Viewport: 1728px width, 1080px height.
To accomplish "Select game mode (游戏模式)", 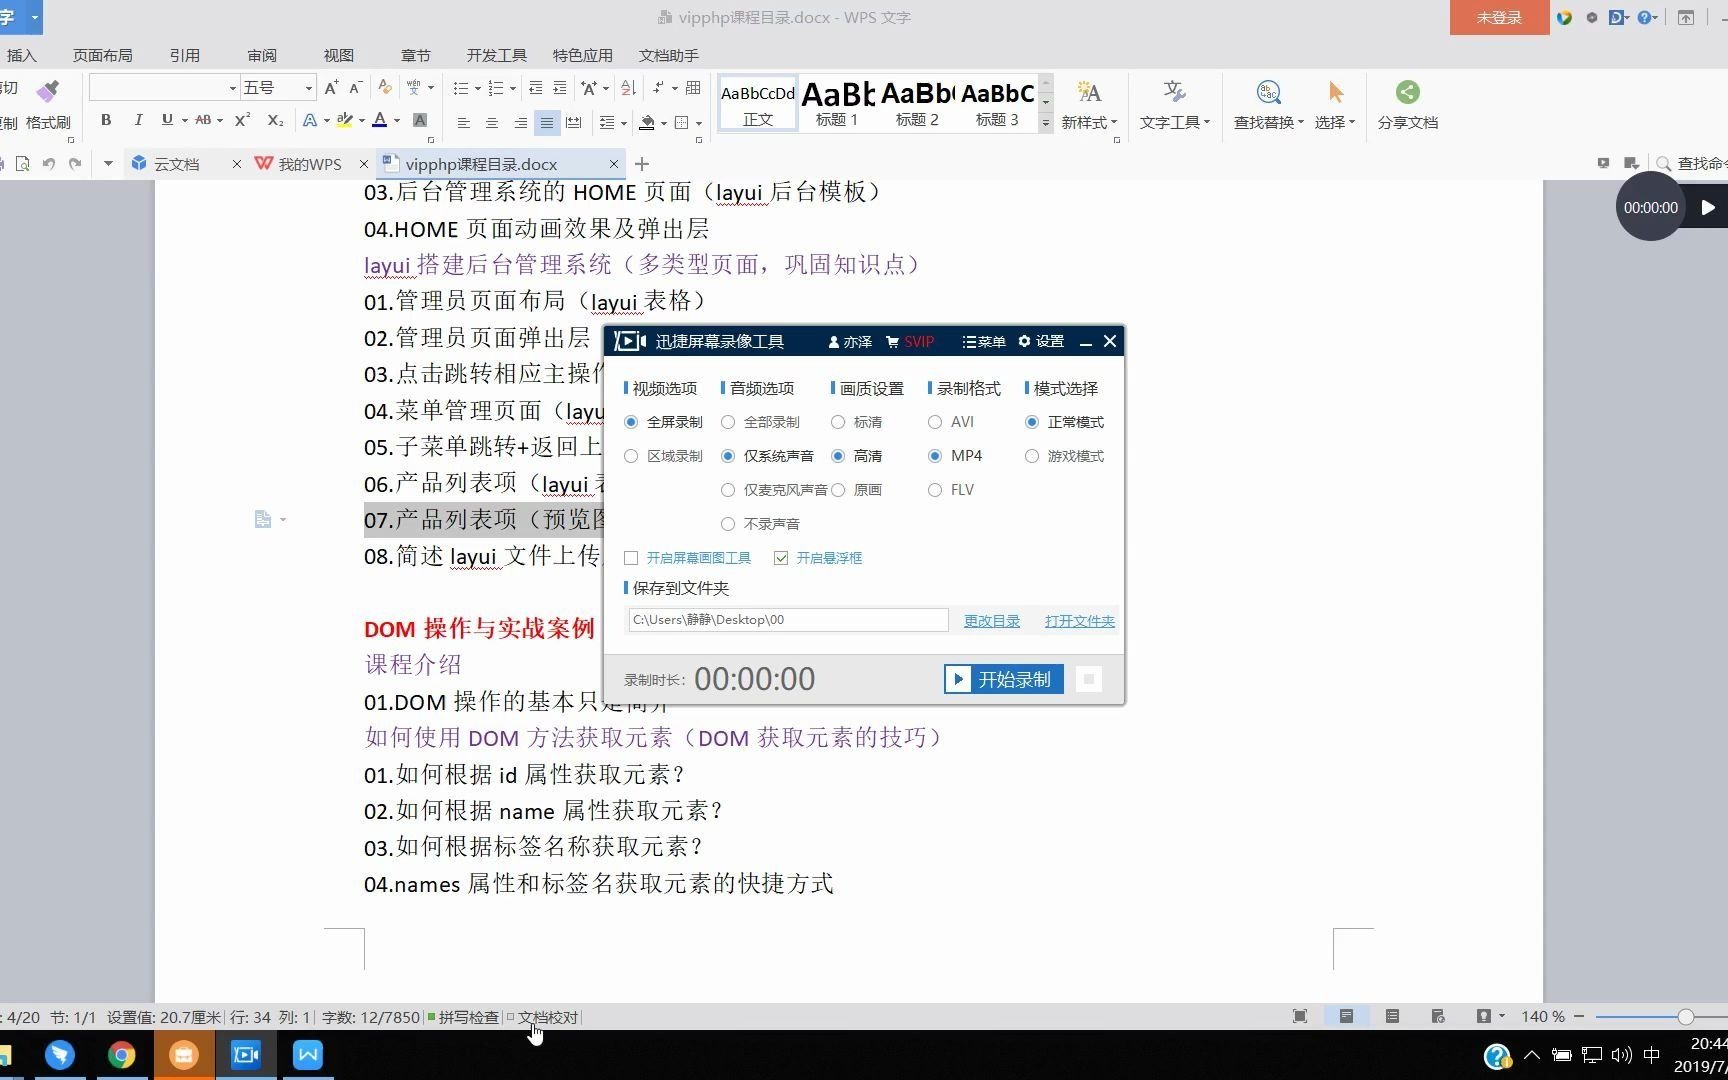I will click(1032, 456).
